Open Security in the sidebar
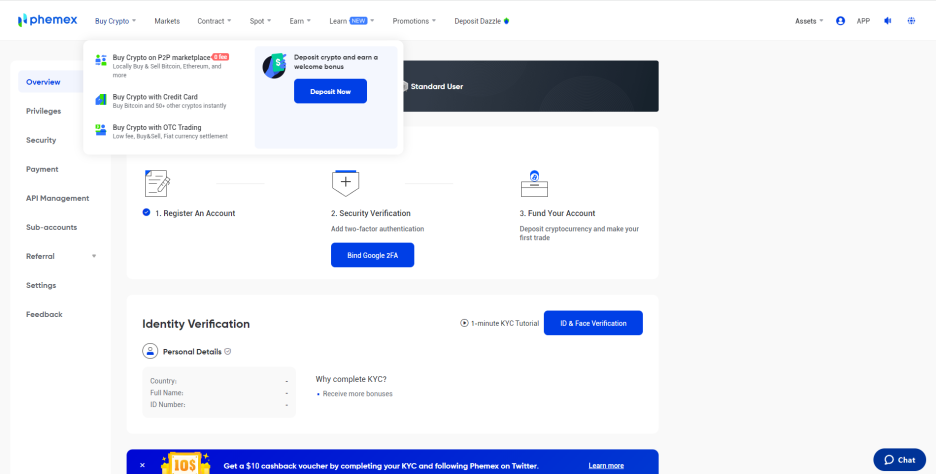Image resolution: width=936 pixels, height=474 pixels. (41, 140)
